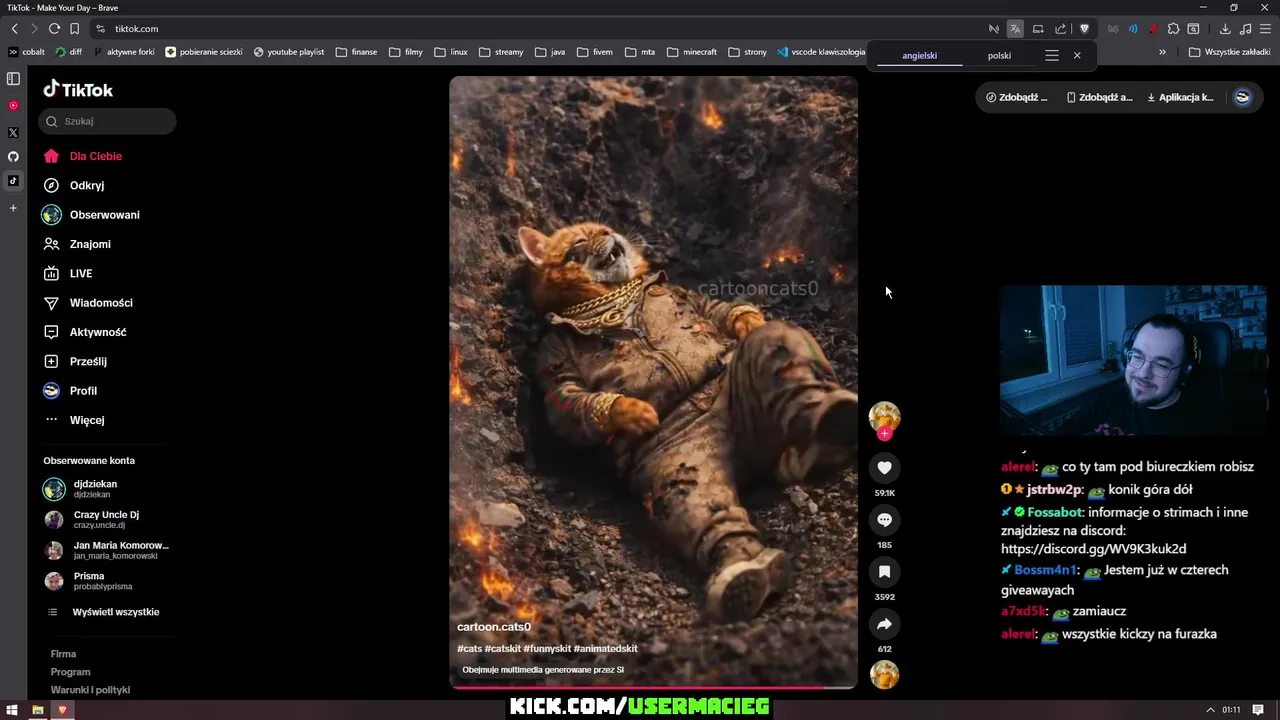The width and height of the screenshot is (1280, 720).
Task: Click the Zdobądź a... app button
Action: [x=1100, y=97]
